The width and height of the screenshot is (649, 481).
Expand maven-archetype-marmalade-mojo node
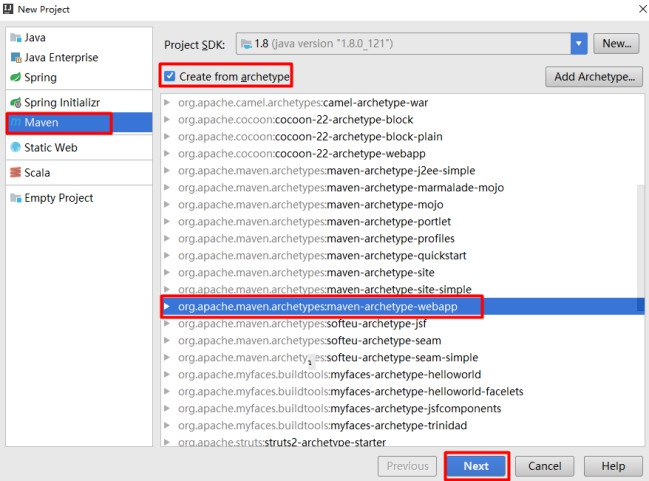click(167, 187)
